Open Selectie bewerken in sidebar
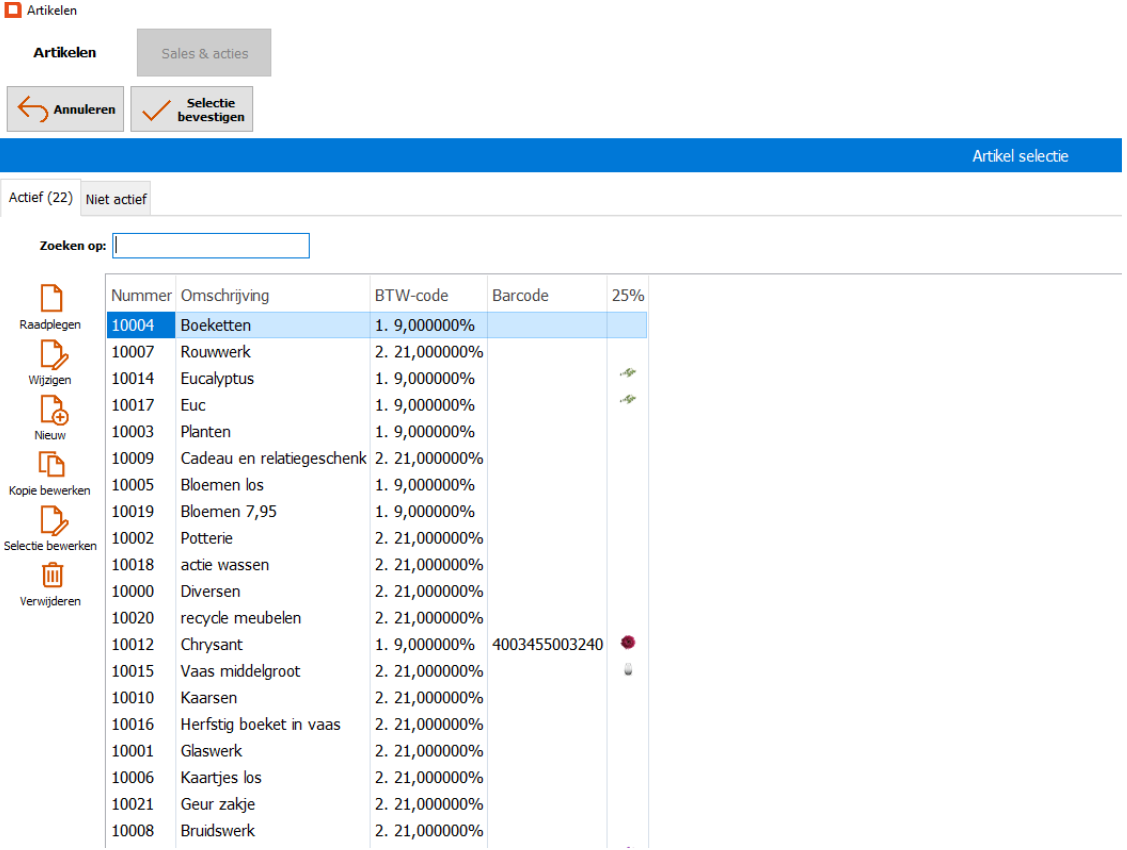Screen dimensions: 1127x850 [51, 521]
